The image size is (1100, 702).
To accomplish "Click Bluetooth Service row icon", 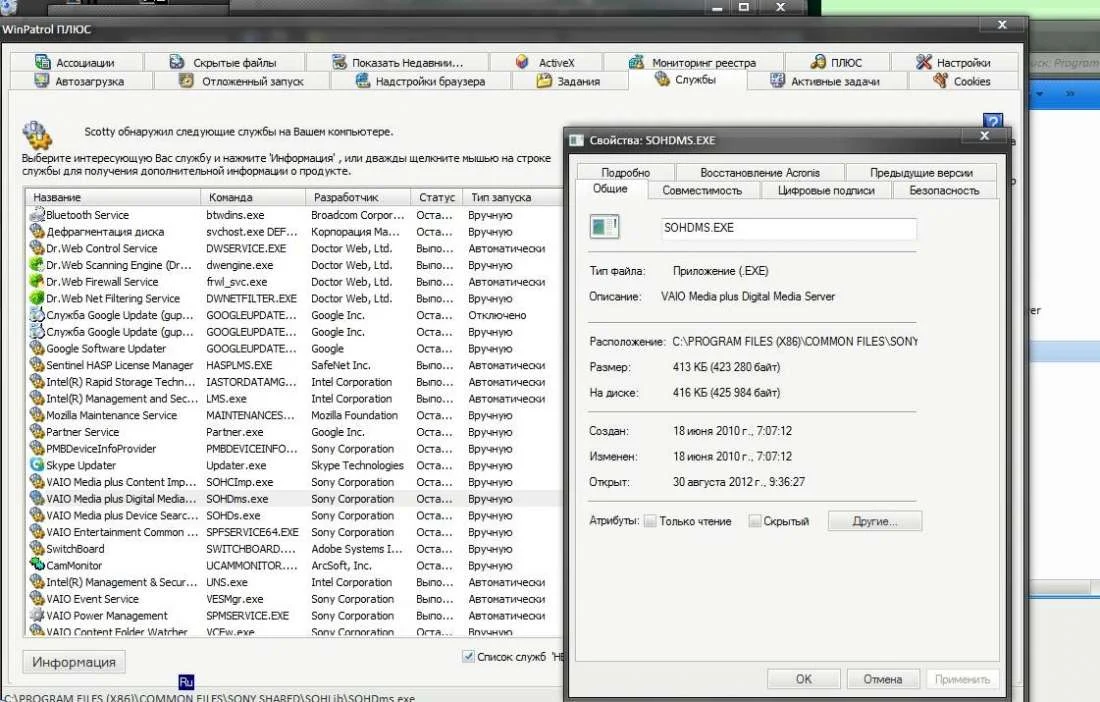I will (37, 215).
